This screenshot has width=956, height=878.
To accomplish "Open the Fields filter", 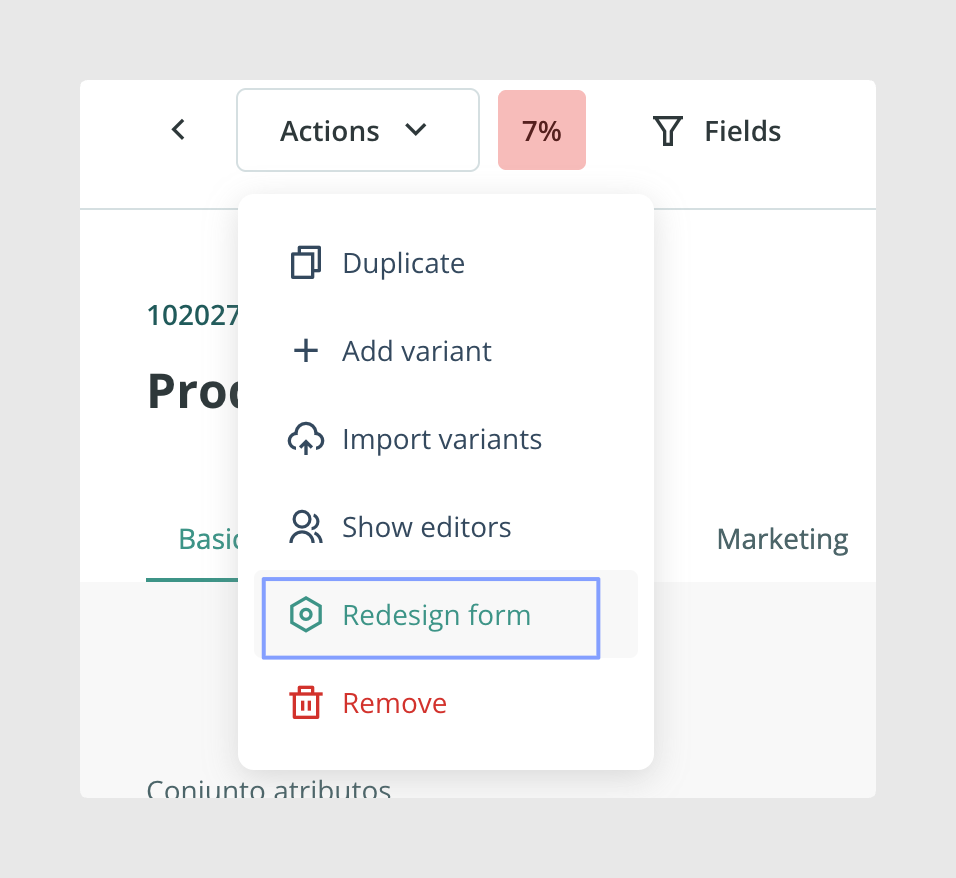I will [717, 131].
